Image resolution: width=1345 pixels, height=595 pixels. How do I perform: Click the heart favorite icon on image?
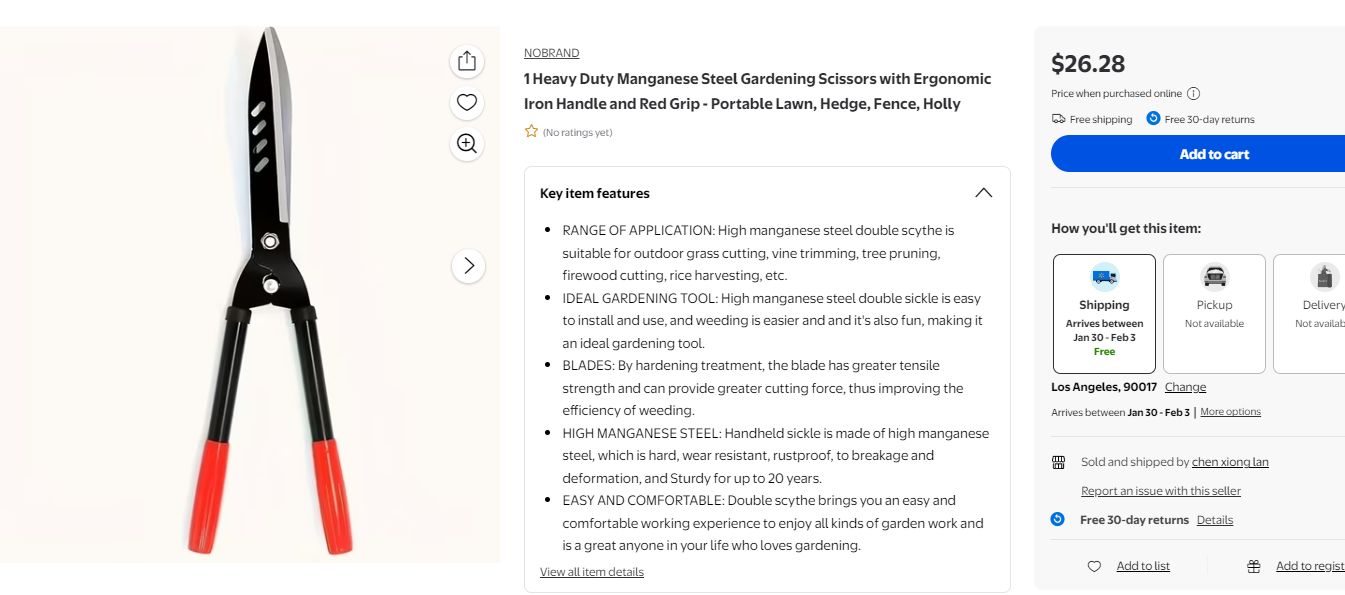[x=466, y=102]
